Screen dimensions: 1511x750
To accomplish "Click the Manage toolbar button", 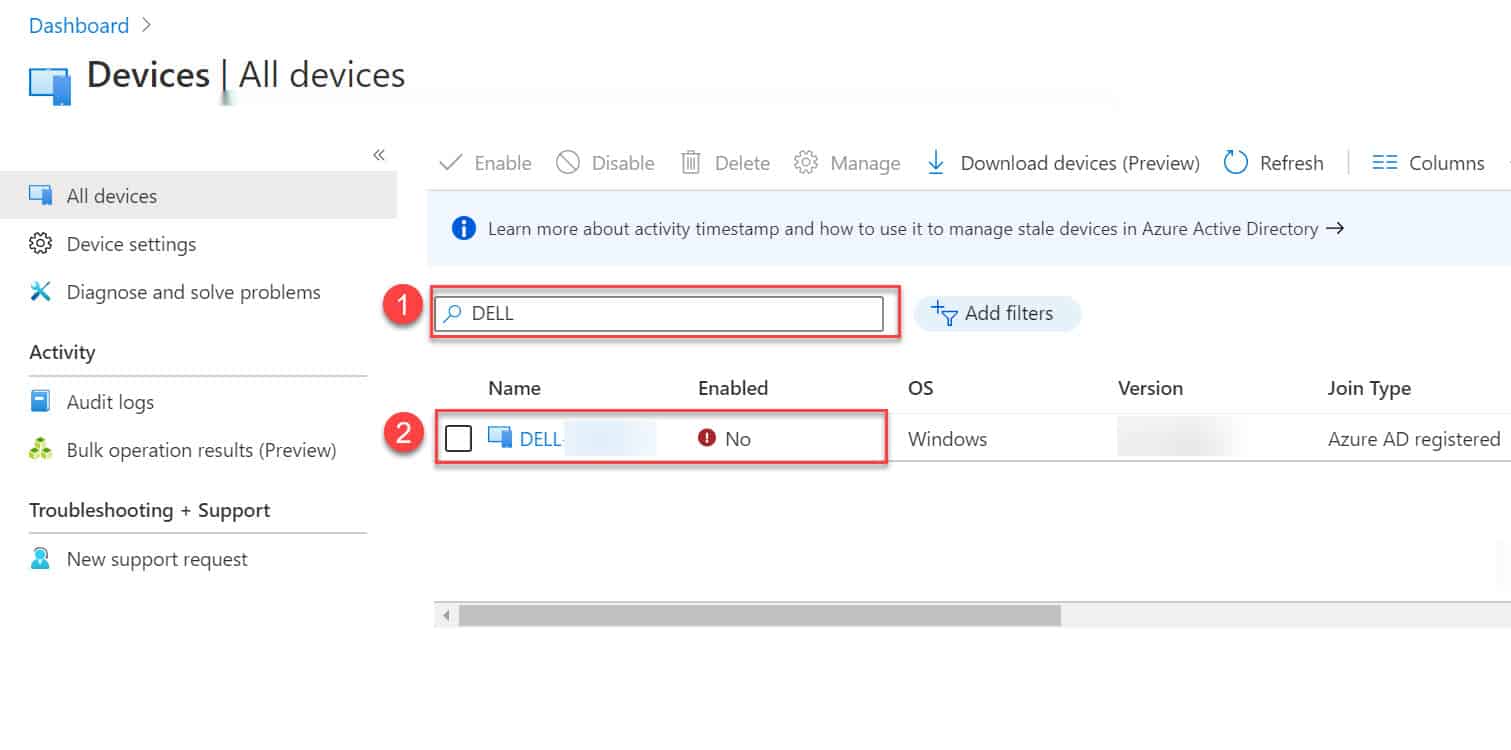I will [847, 163].
